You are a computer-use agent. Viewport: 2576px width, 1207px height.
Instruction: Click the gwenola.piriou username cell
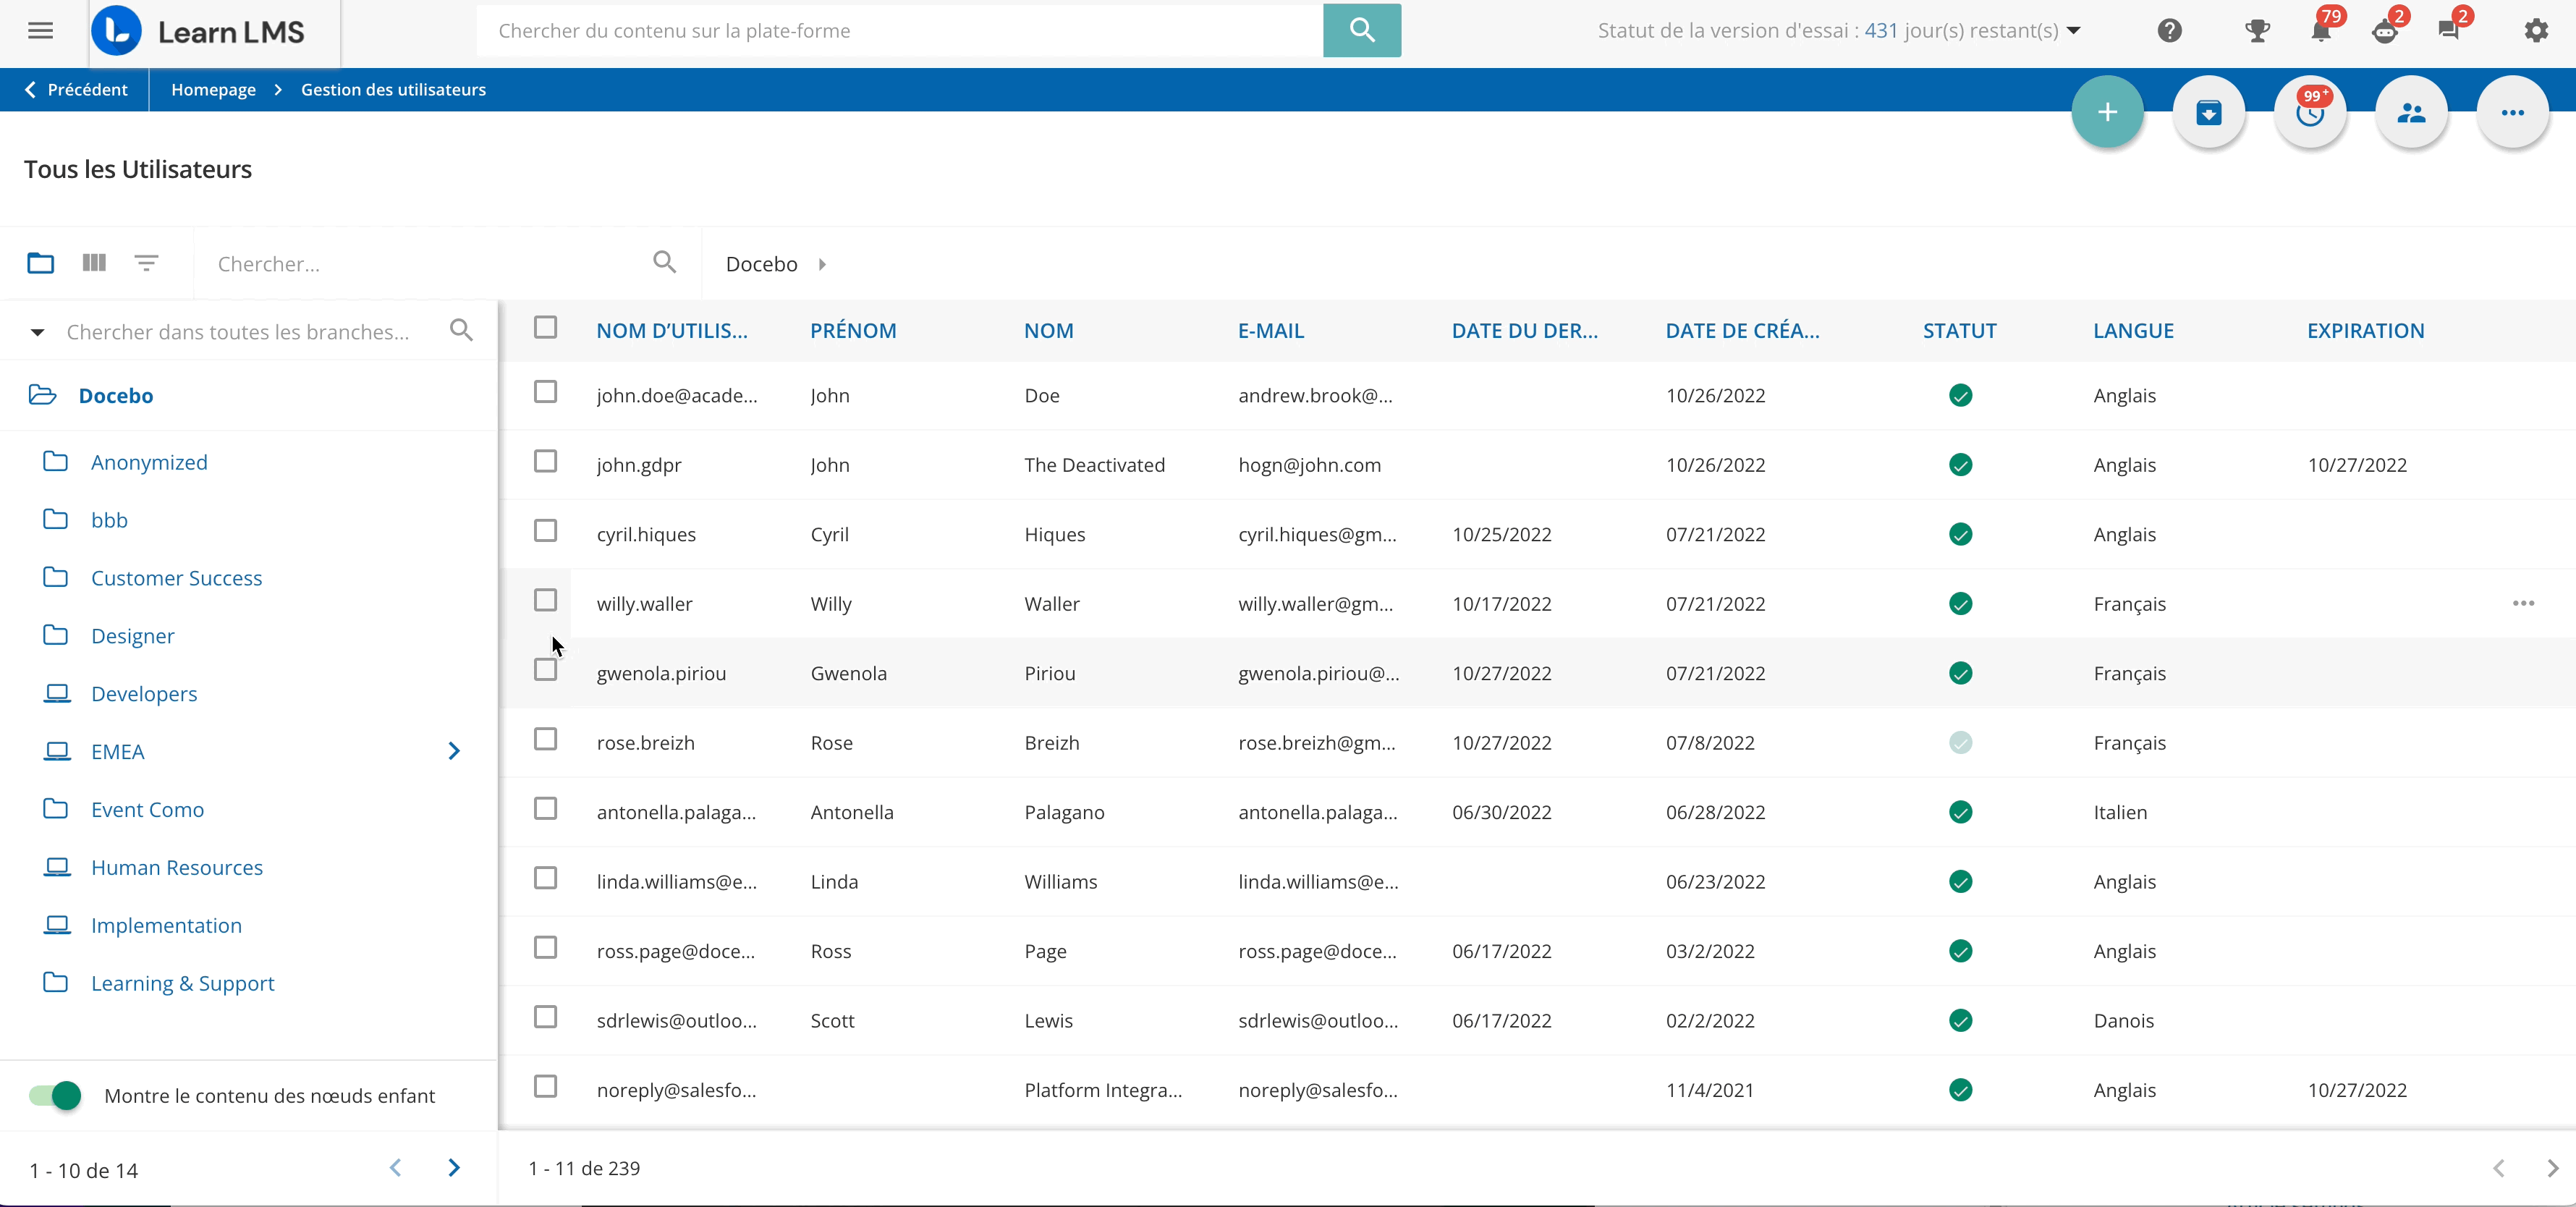point(661,673)
